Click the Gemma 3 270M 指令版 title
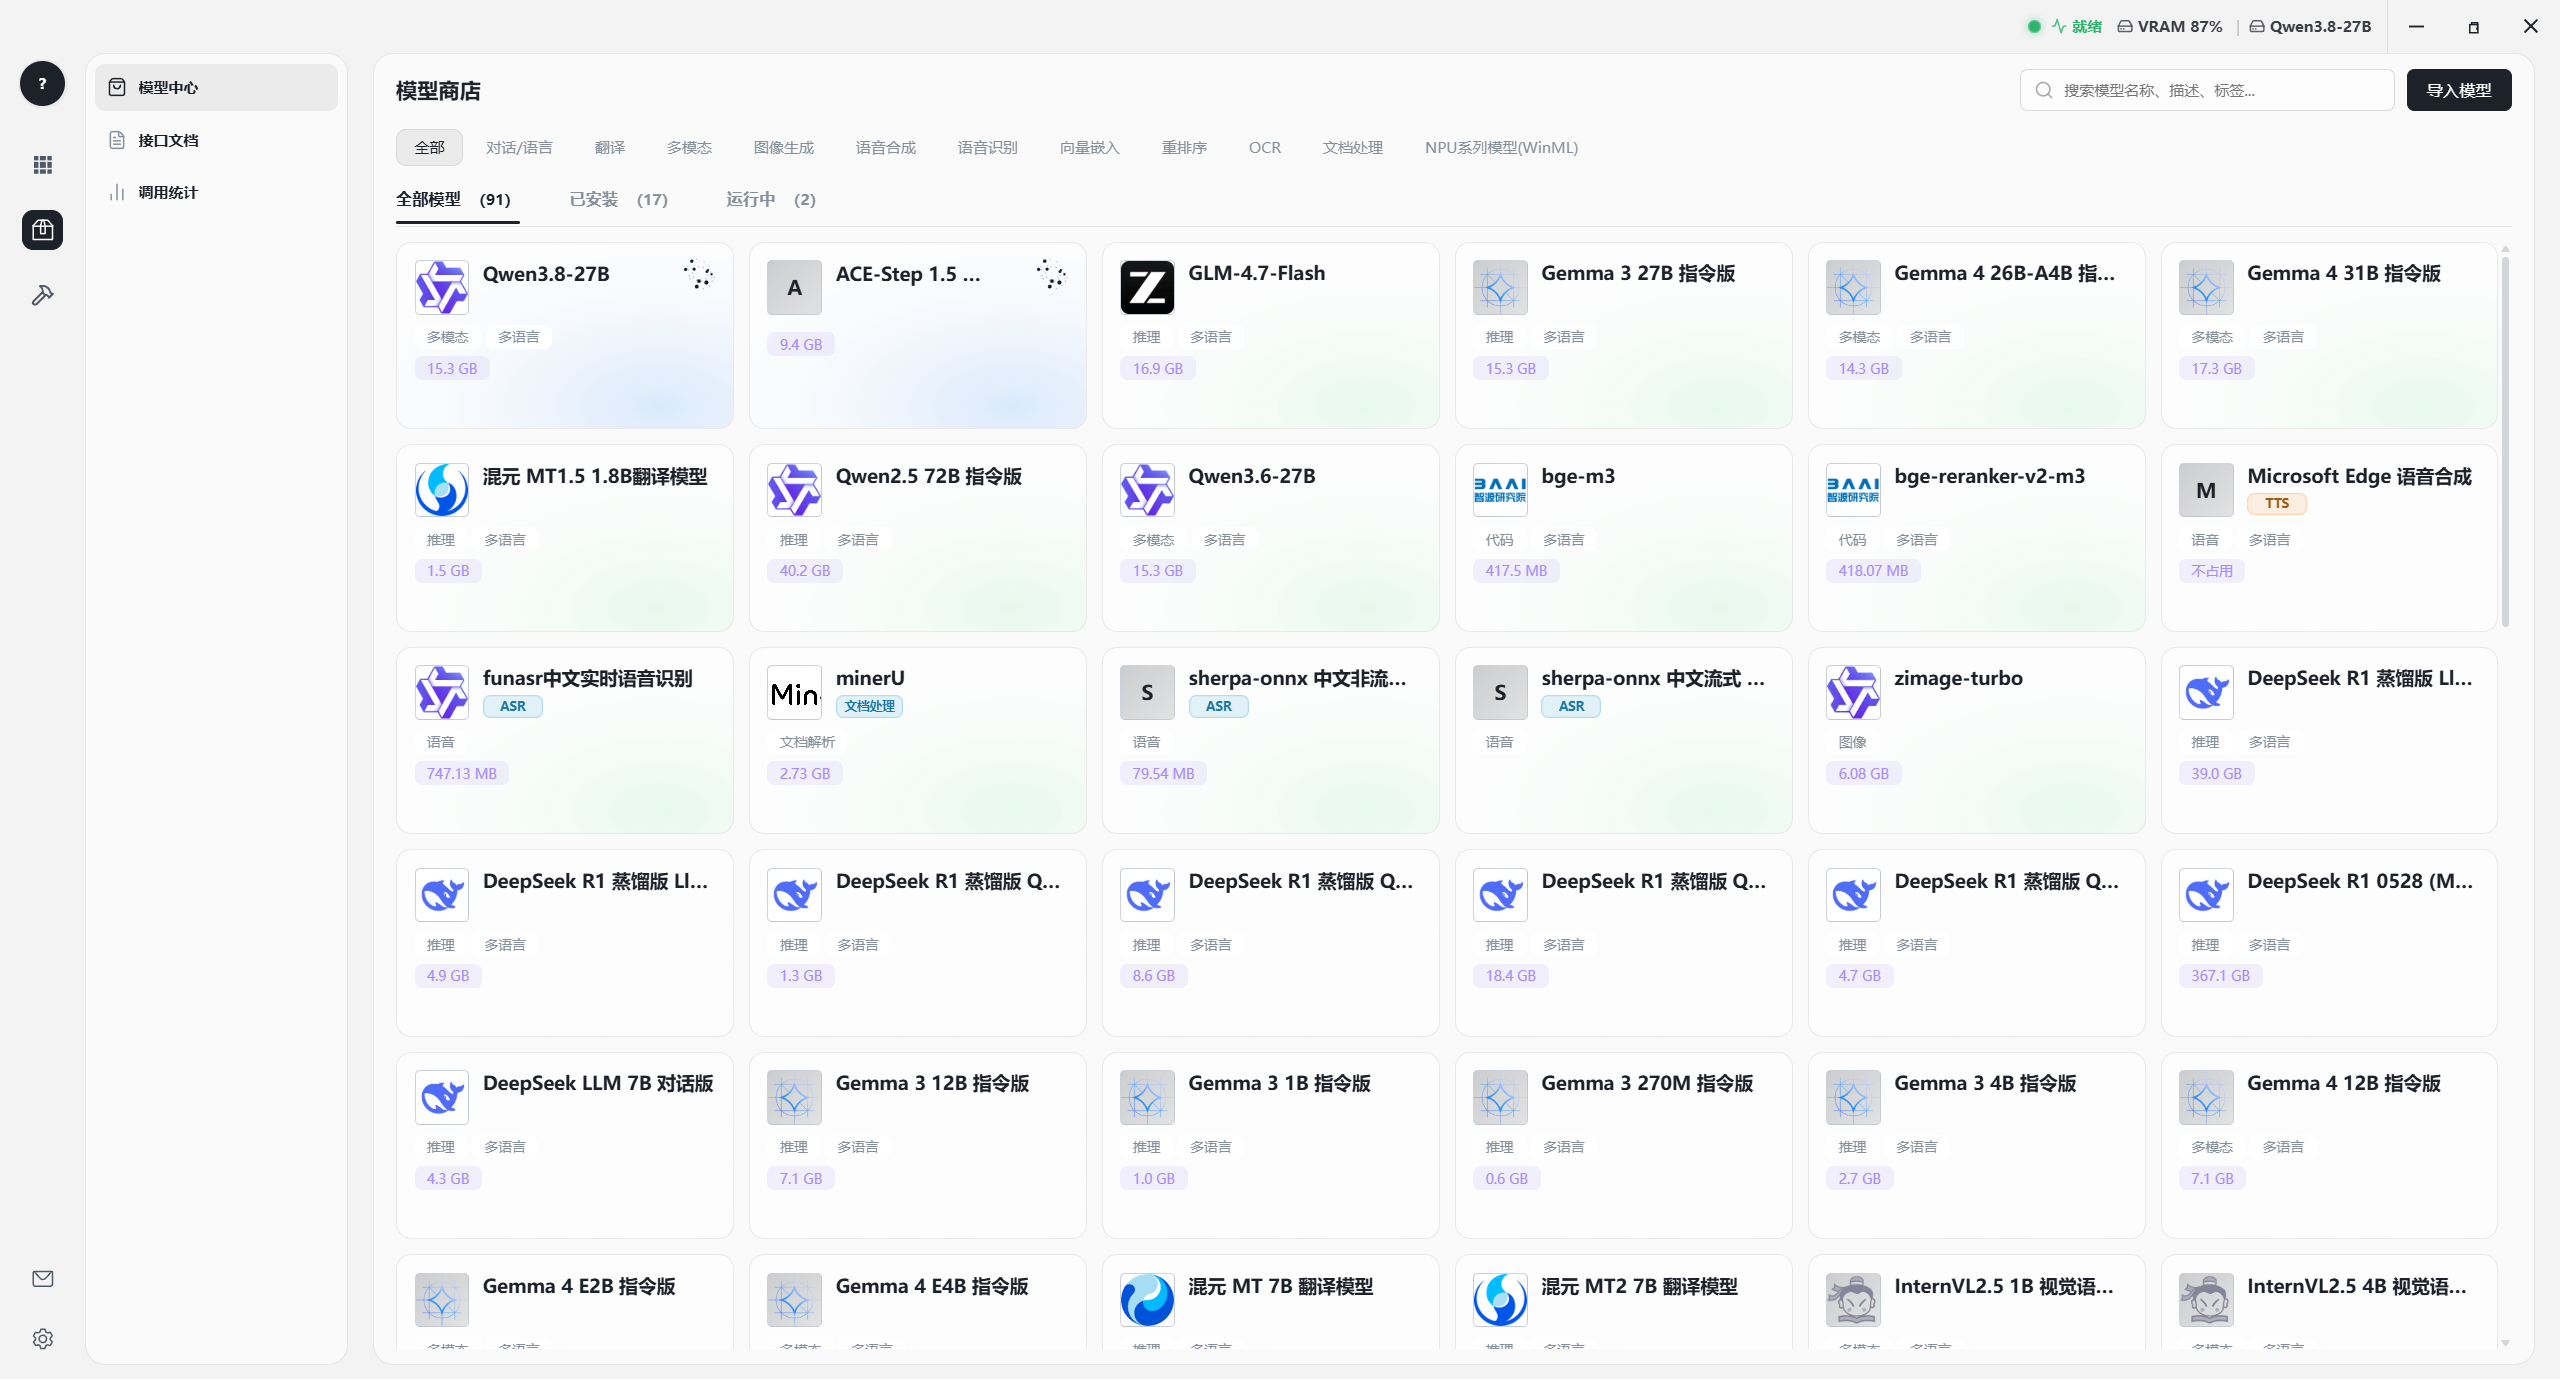Screen dimensions: 2560x1380 point(1646,1084)
